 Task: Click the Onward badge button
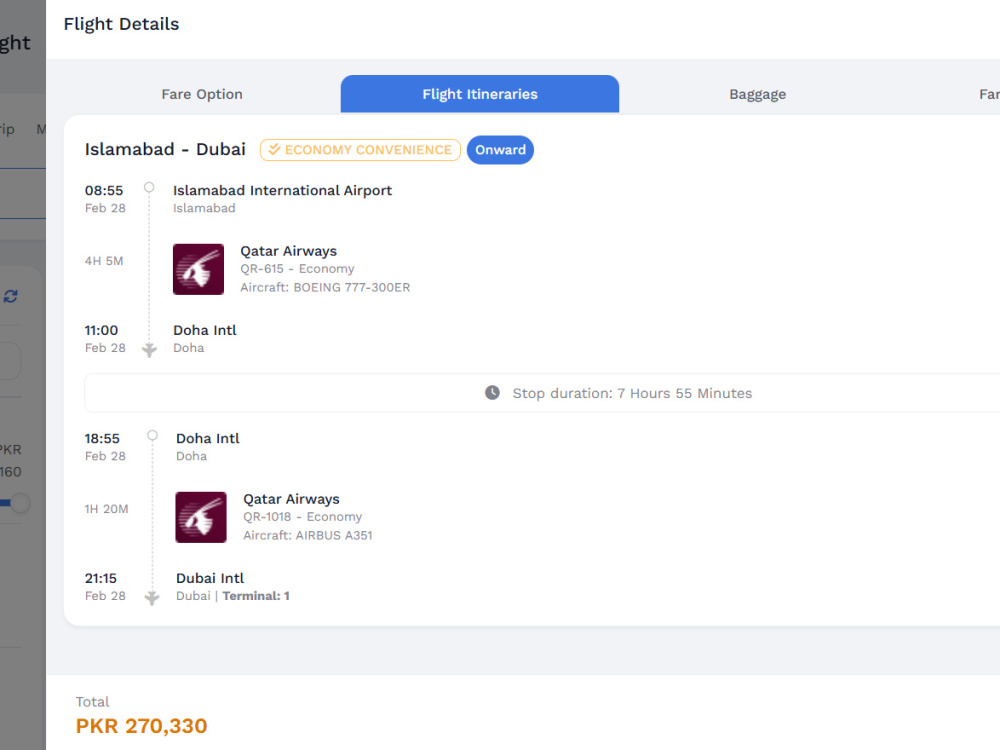tap(501, 150)
